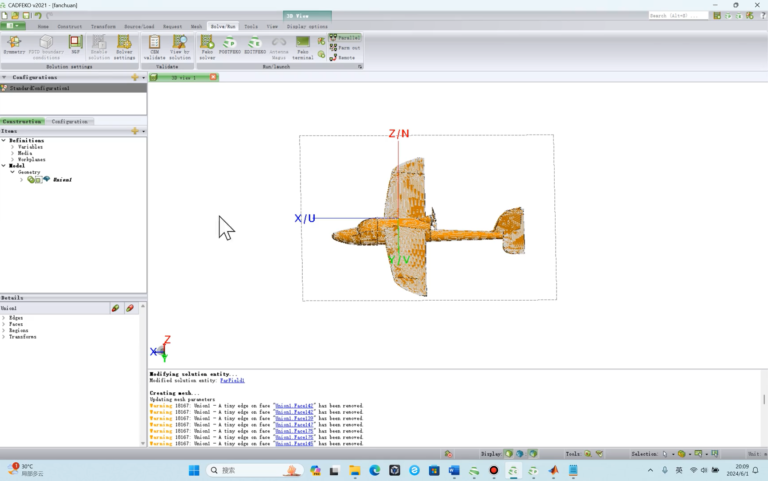Select Transforms in the Details tree
Screen dimensions: 768x481
[23, 337]
